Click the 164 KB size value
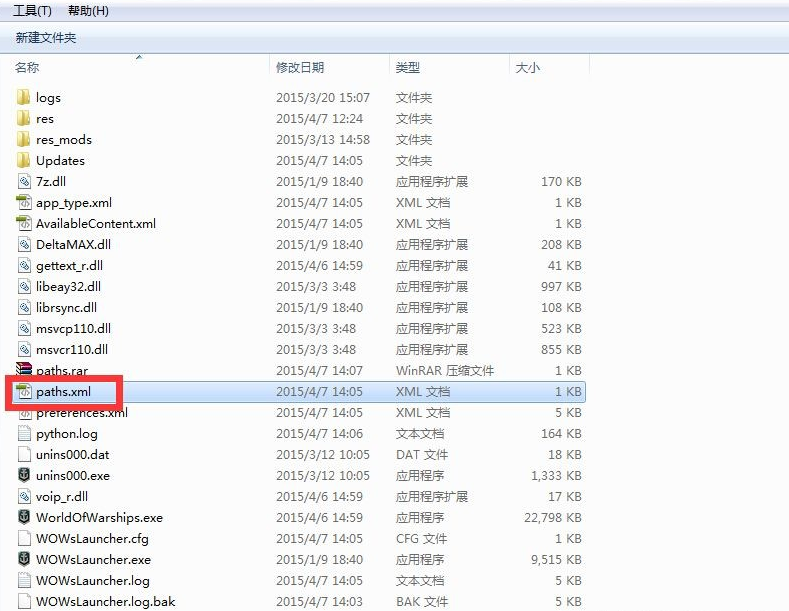 point(561,433)
